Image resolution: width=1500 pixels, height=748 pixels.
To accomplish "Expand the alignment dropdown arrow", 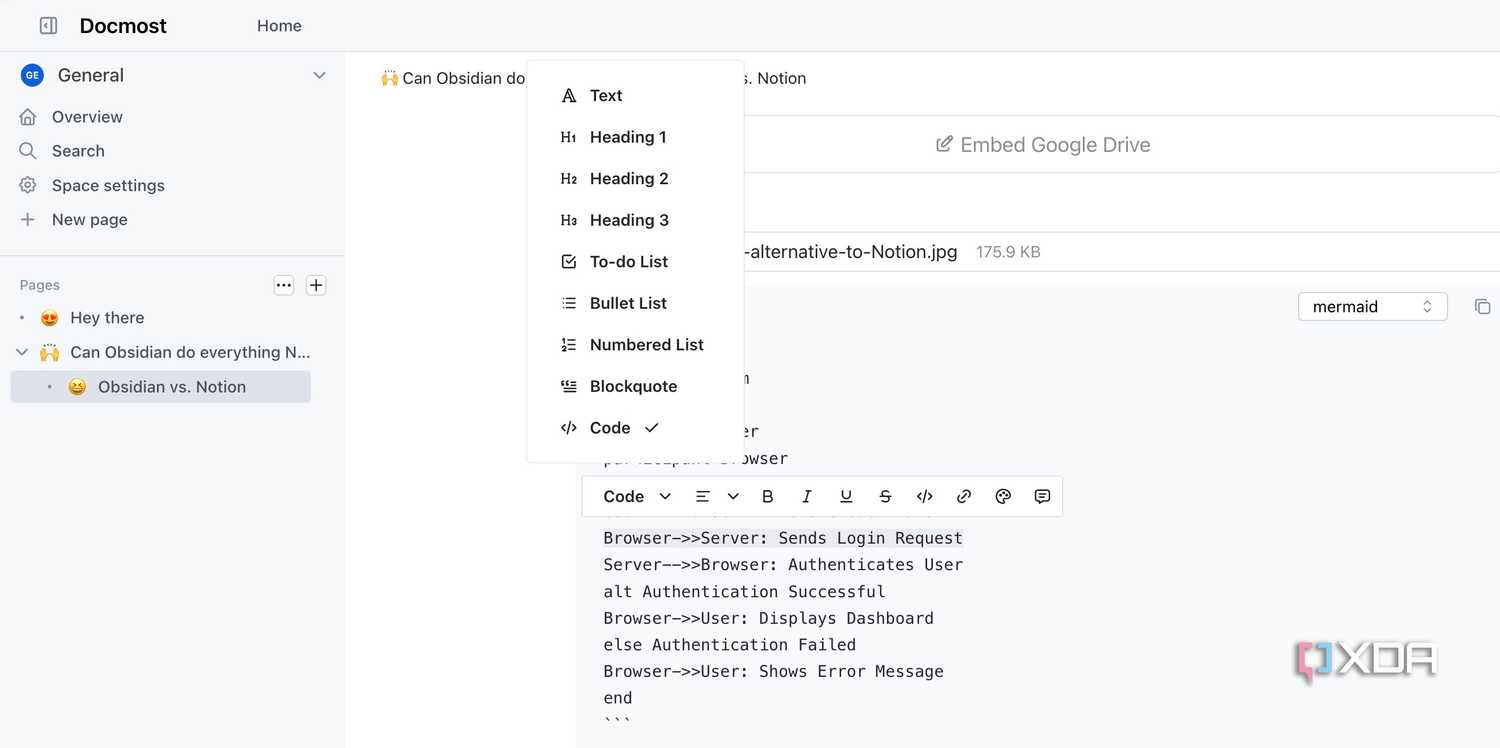I will (733, 496).
